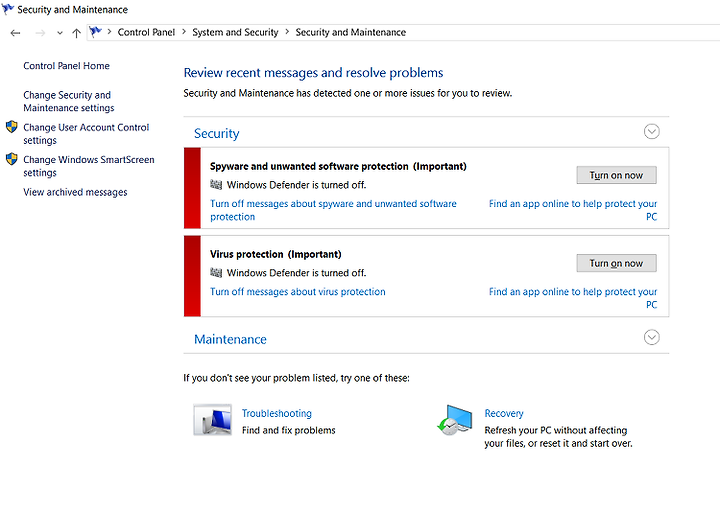Screen dimensions: 720x510
Task: Click shield icon beside User Account Control
Action: click(12, 127)
